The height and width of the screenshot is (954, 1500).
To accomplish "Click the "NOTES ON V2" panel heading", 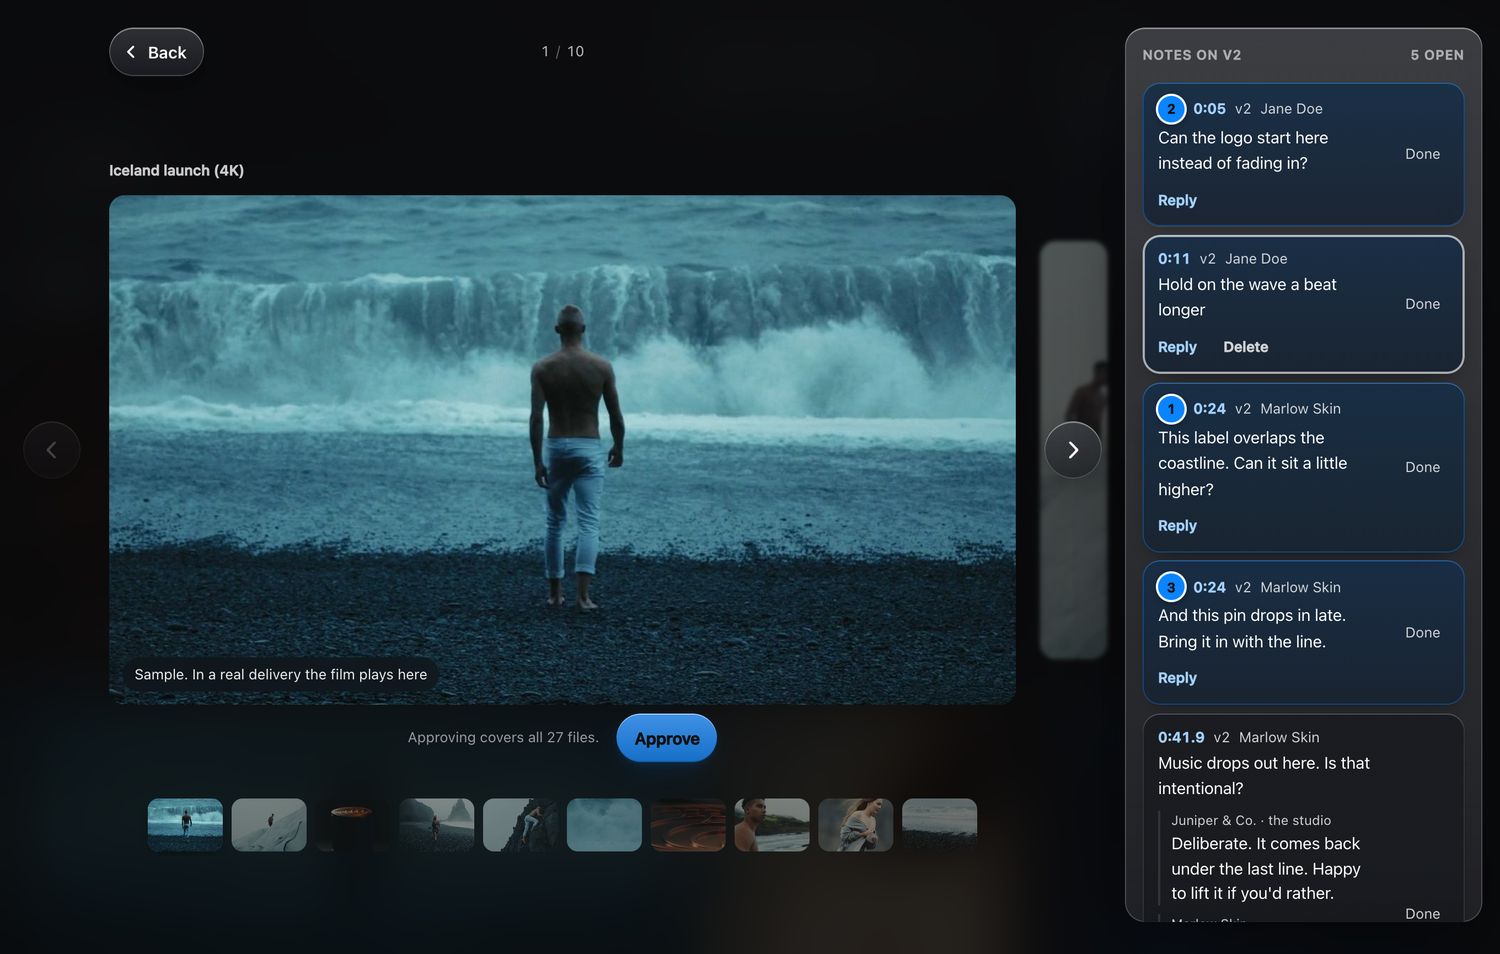I will tap(1192, 55).
